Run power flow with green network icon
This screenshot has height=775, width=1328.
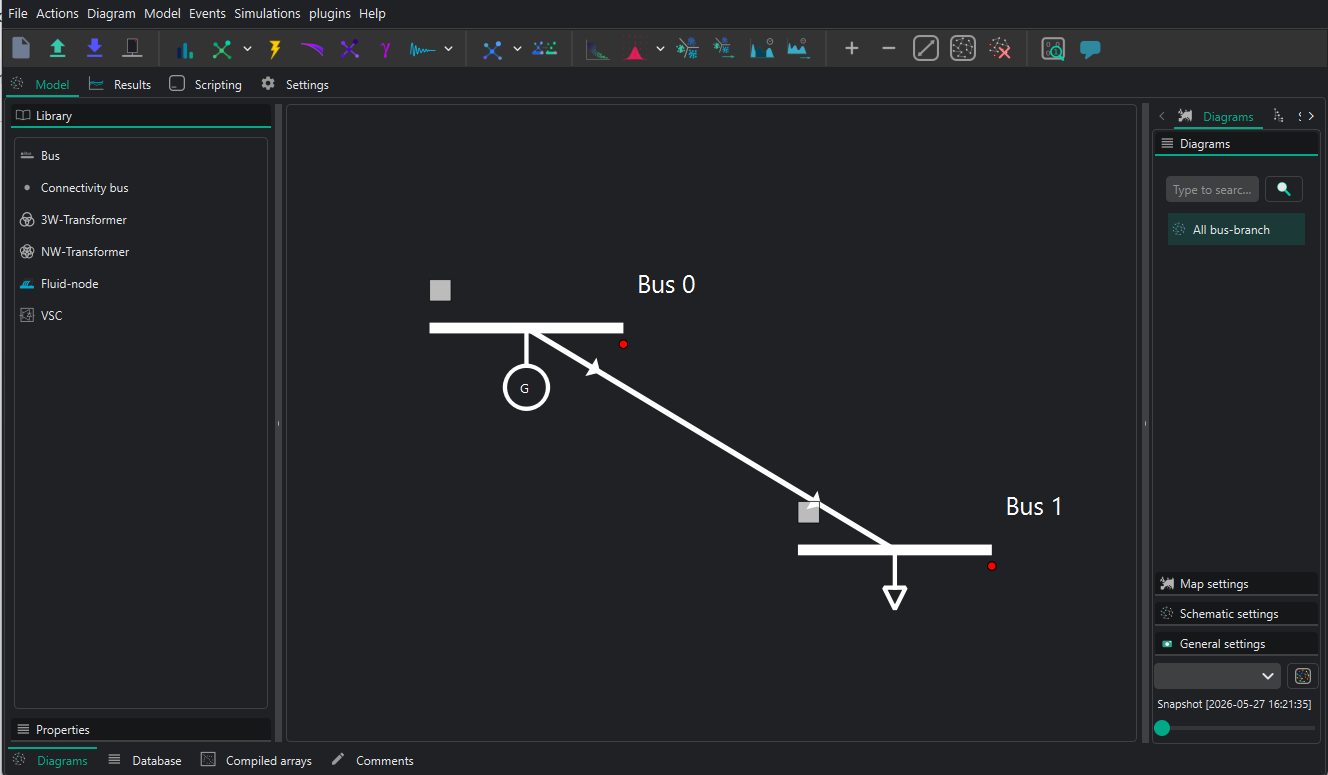click(222, 48)
